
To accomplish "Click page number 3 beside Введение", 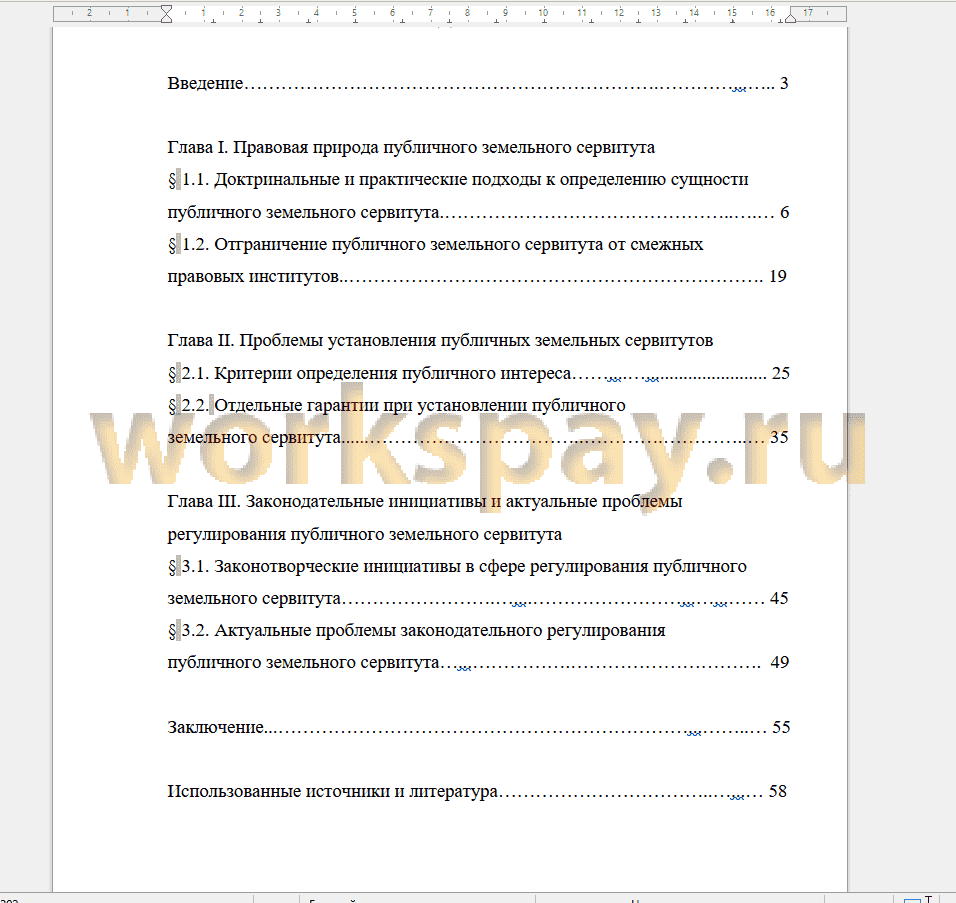I will pos(784,83).
